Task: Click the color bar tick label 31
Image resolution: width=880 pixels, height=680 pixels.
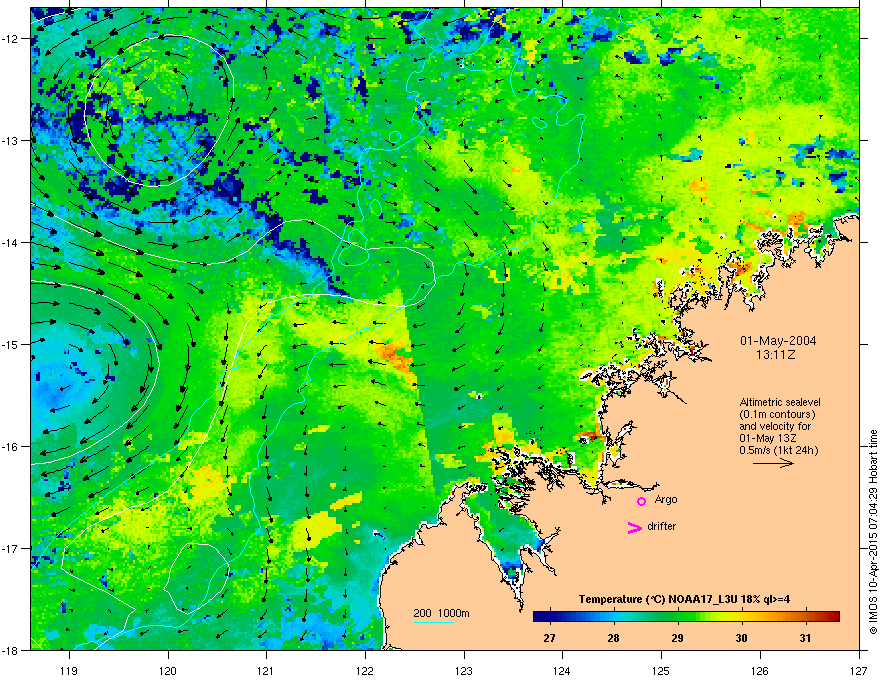Action: 805,638
